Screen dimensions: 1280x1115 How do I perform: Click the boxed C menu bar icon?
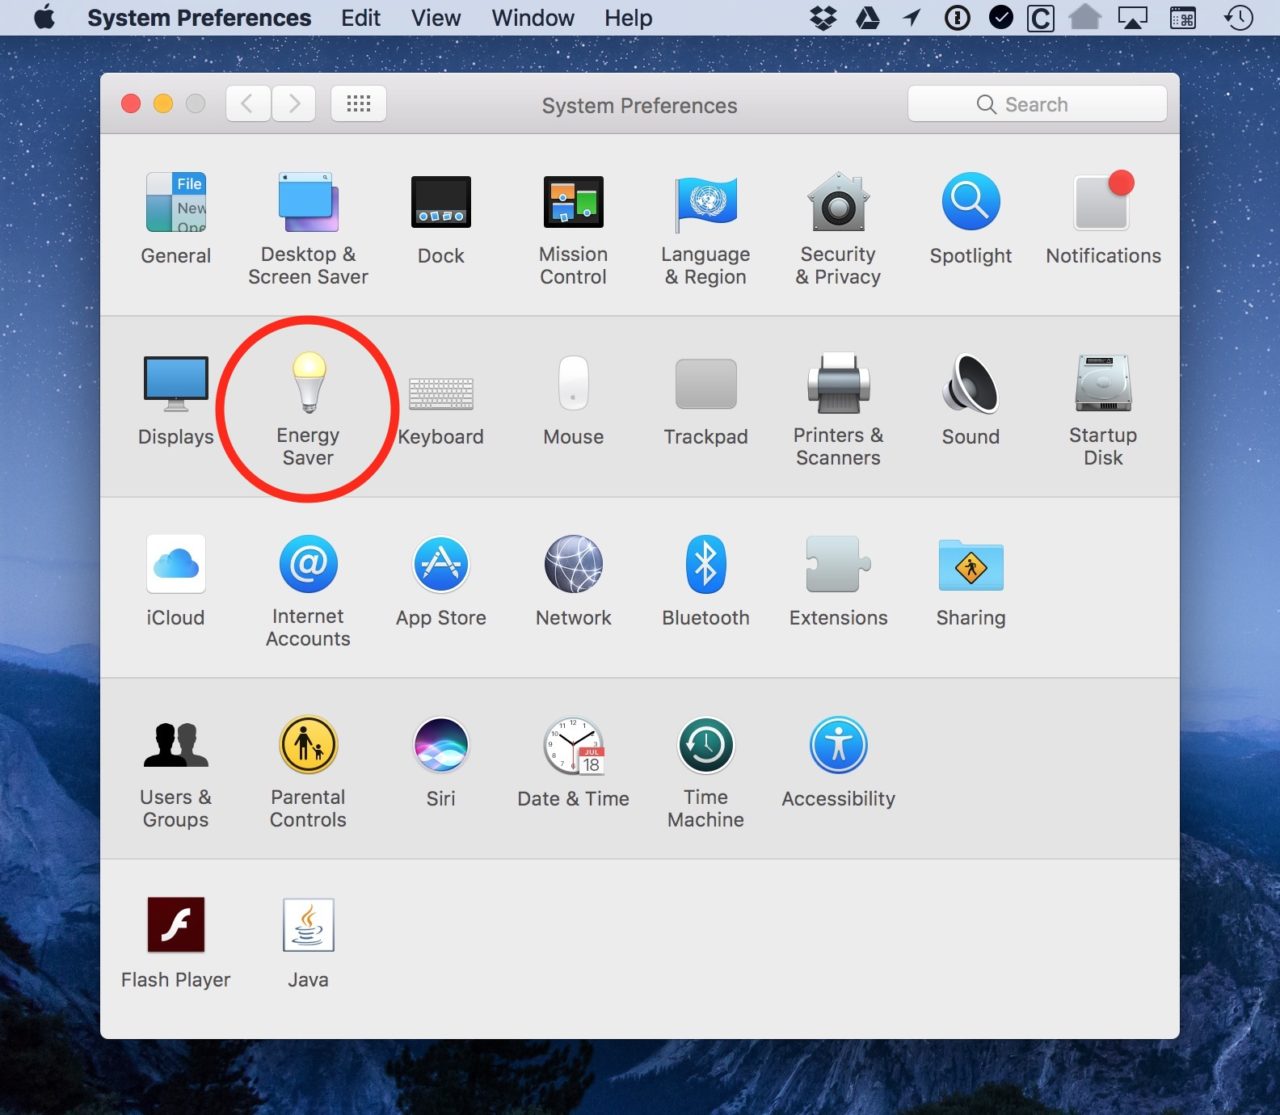pyautogui.click(x=1041, y=18)
